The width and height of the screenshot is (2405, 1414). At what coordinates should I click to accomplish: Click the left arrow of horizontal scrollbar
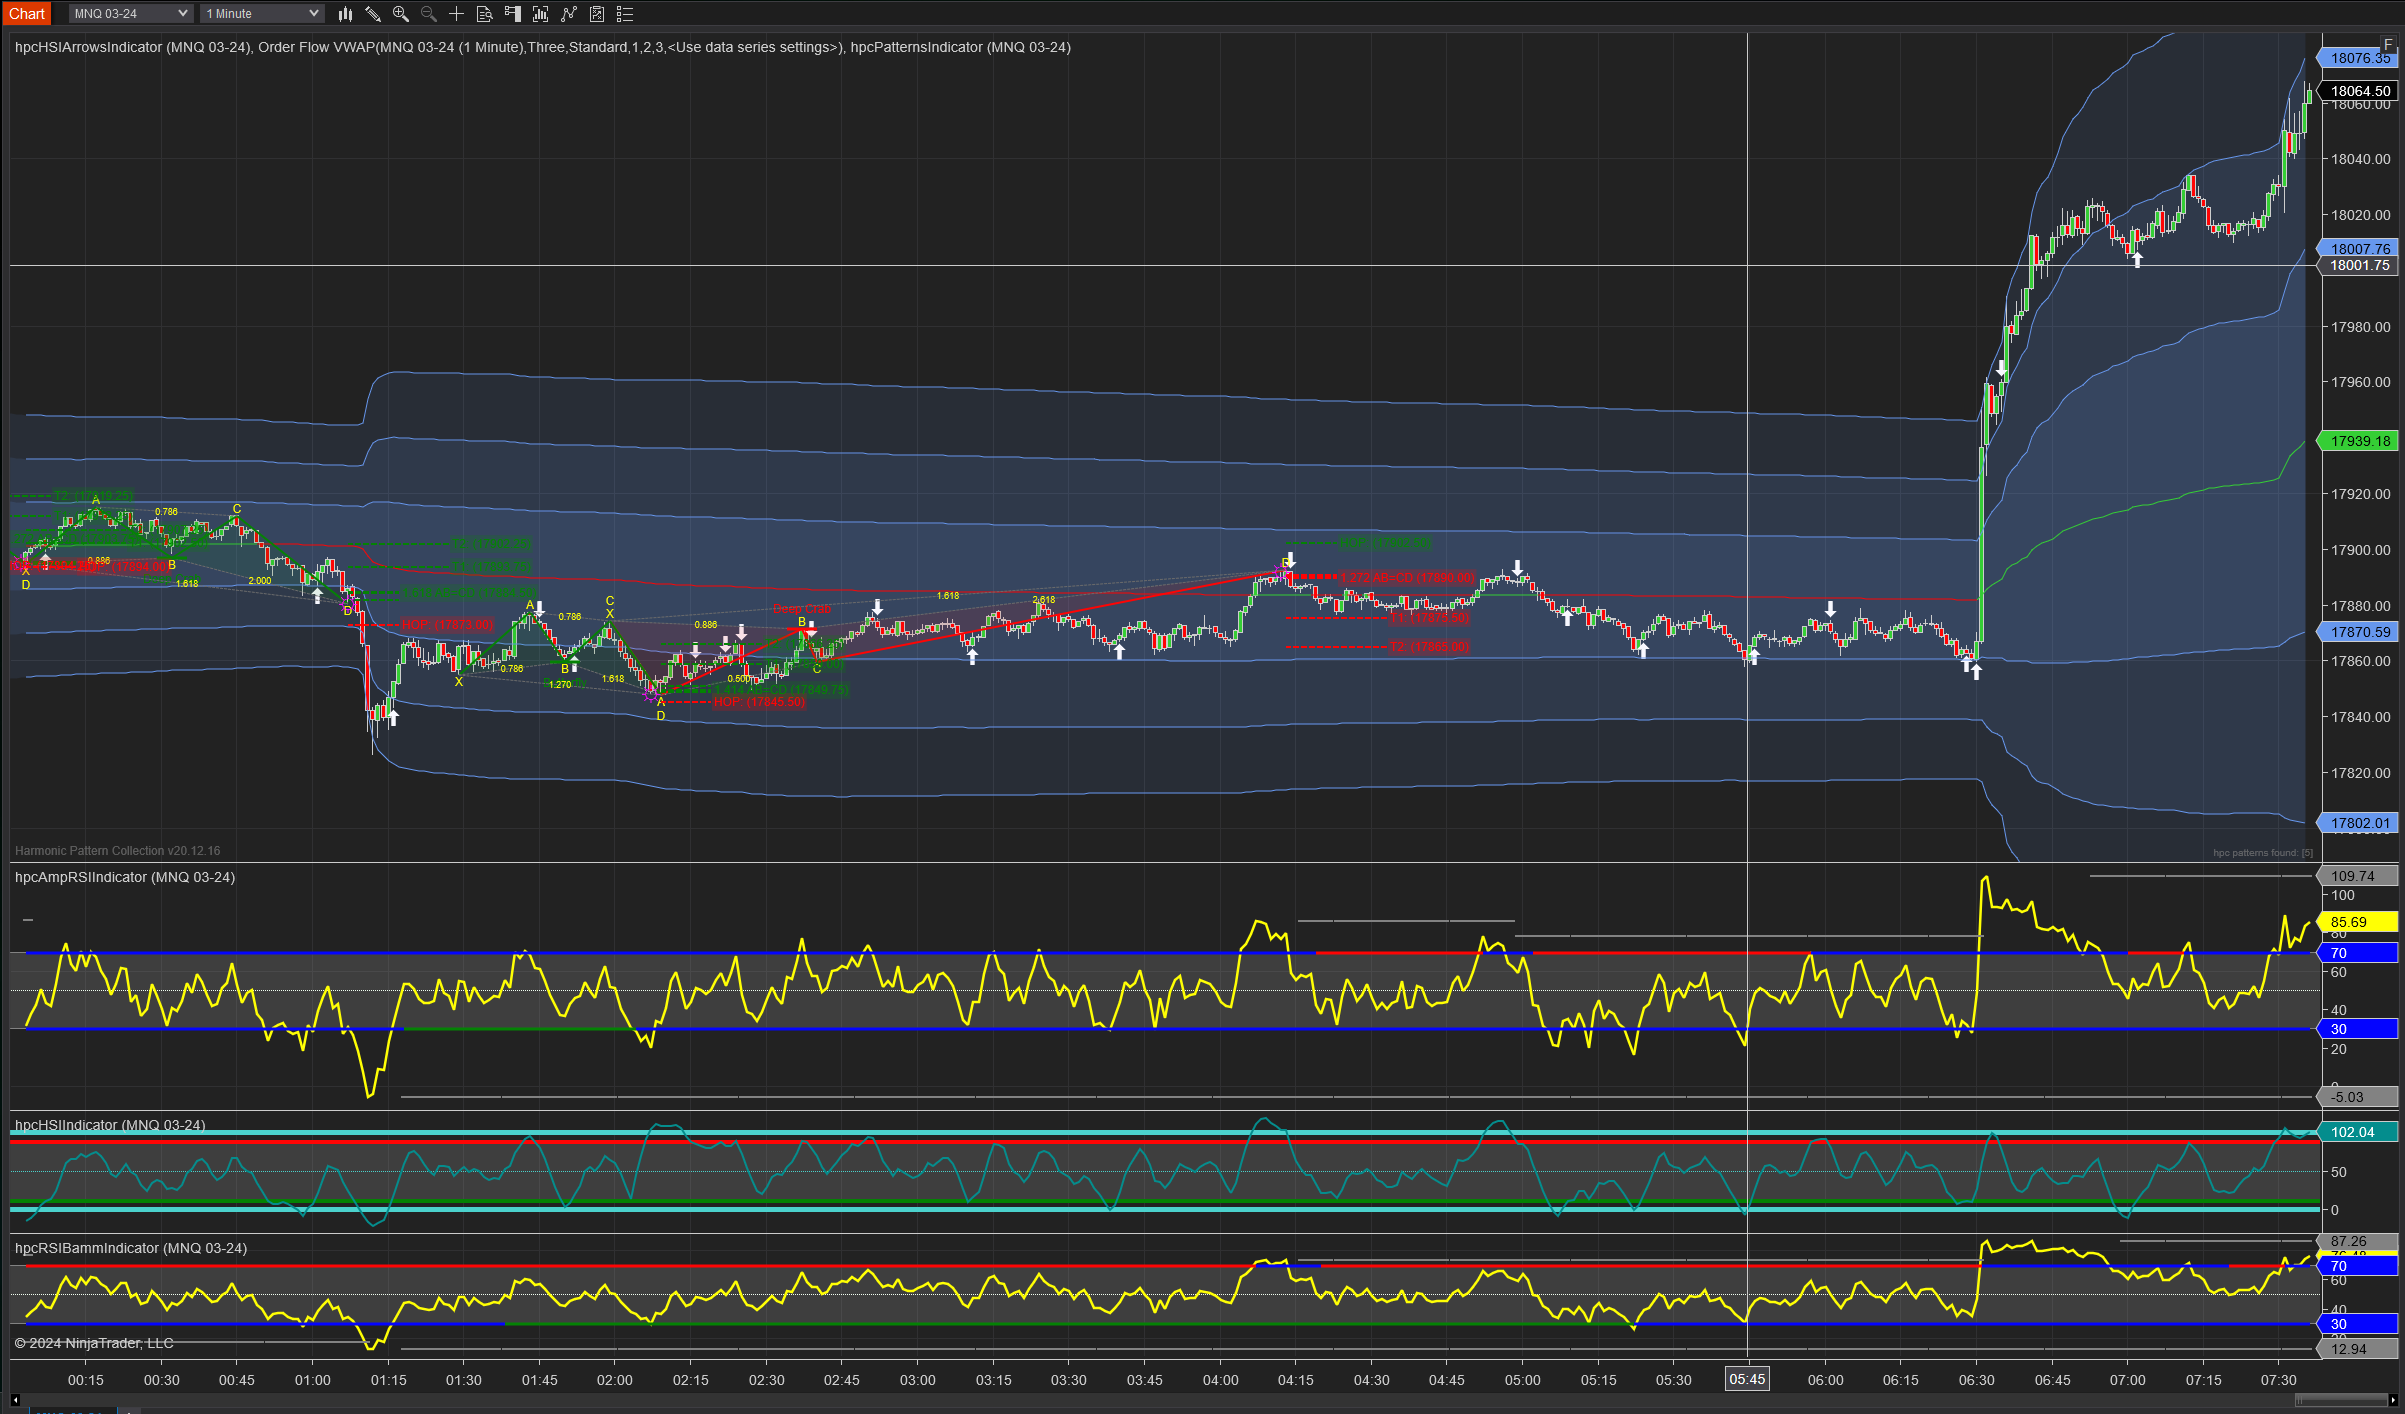point(15,1400)
